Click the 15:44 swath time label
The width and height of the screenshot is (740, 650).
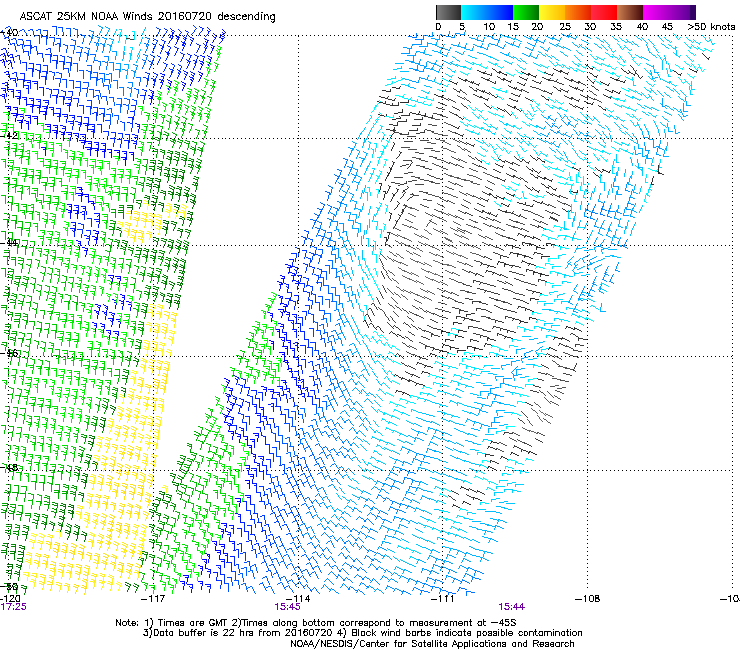(512, 607)
